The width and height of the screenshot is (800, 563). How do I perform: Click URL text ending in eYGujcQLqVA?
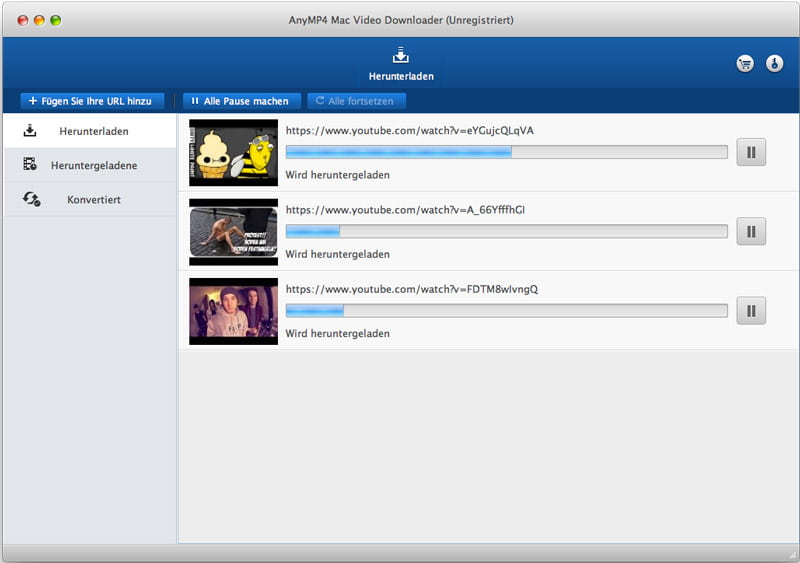410,131
